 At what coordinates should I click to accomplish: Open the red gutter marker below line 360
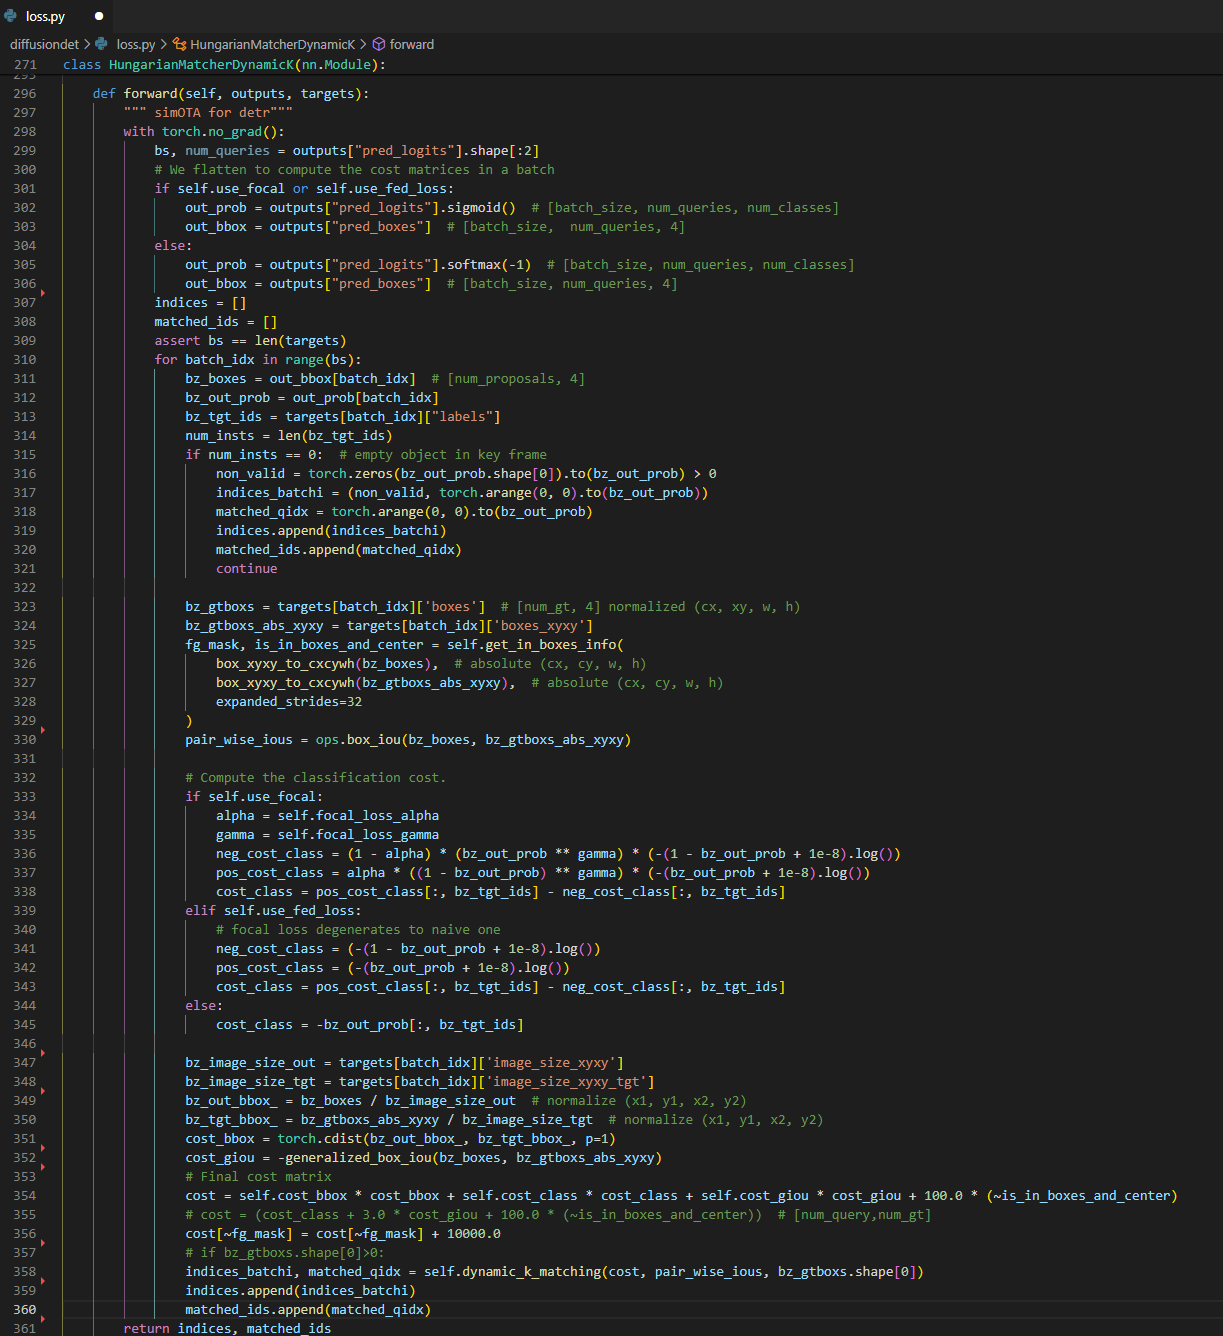pyautogui.click(x=43, y=1319)
